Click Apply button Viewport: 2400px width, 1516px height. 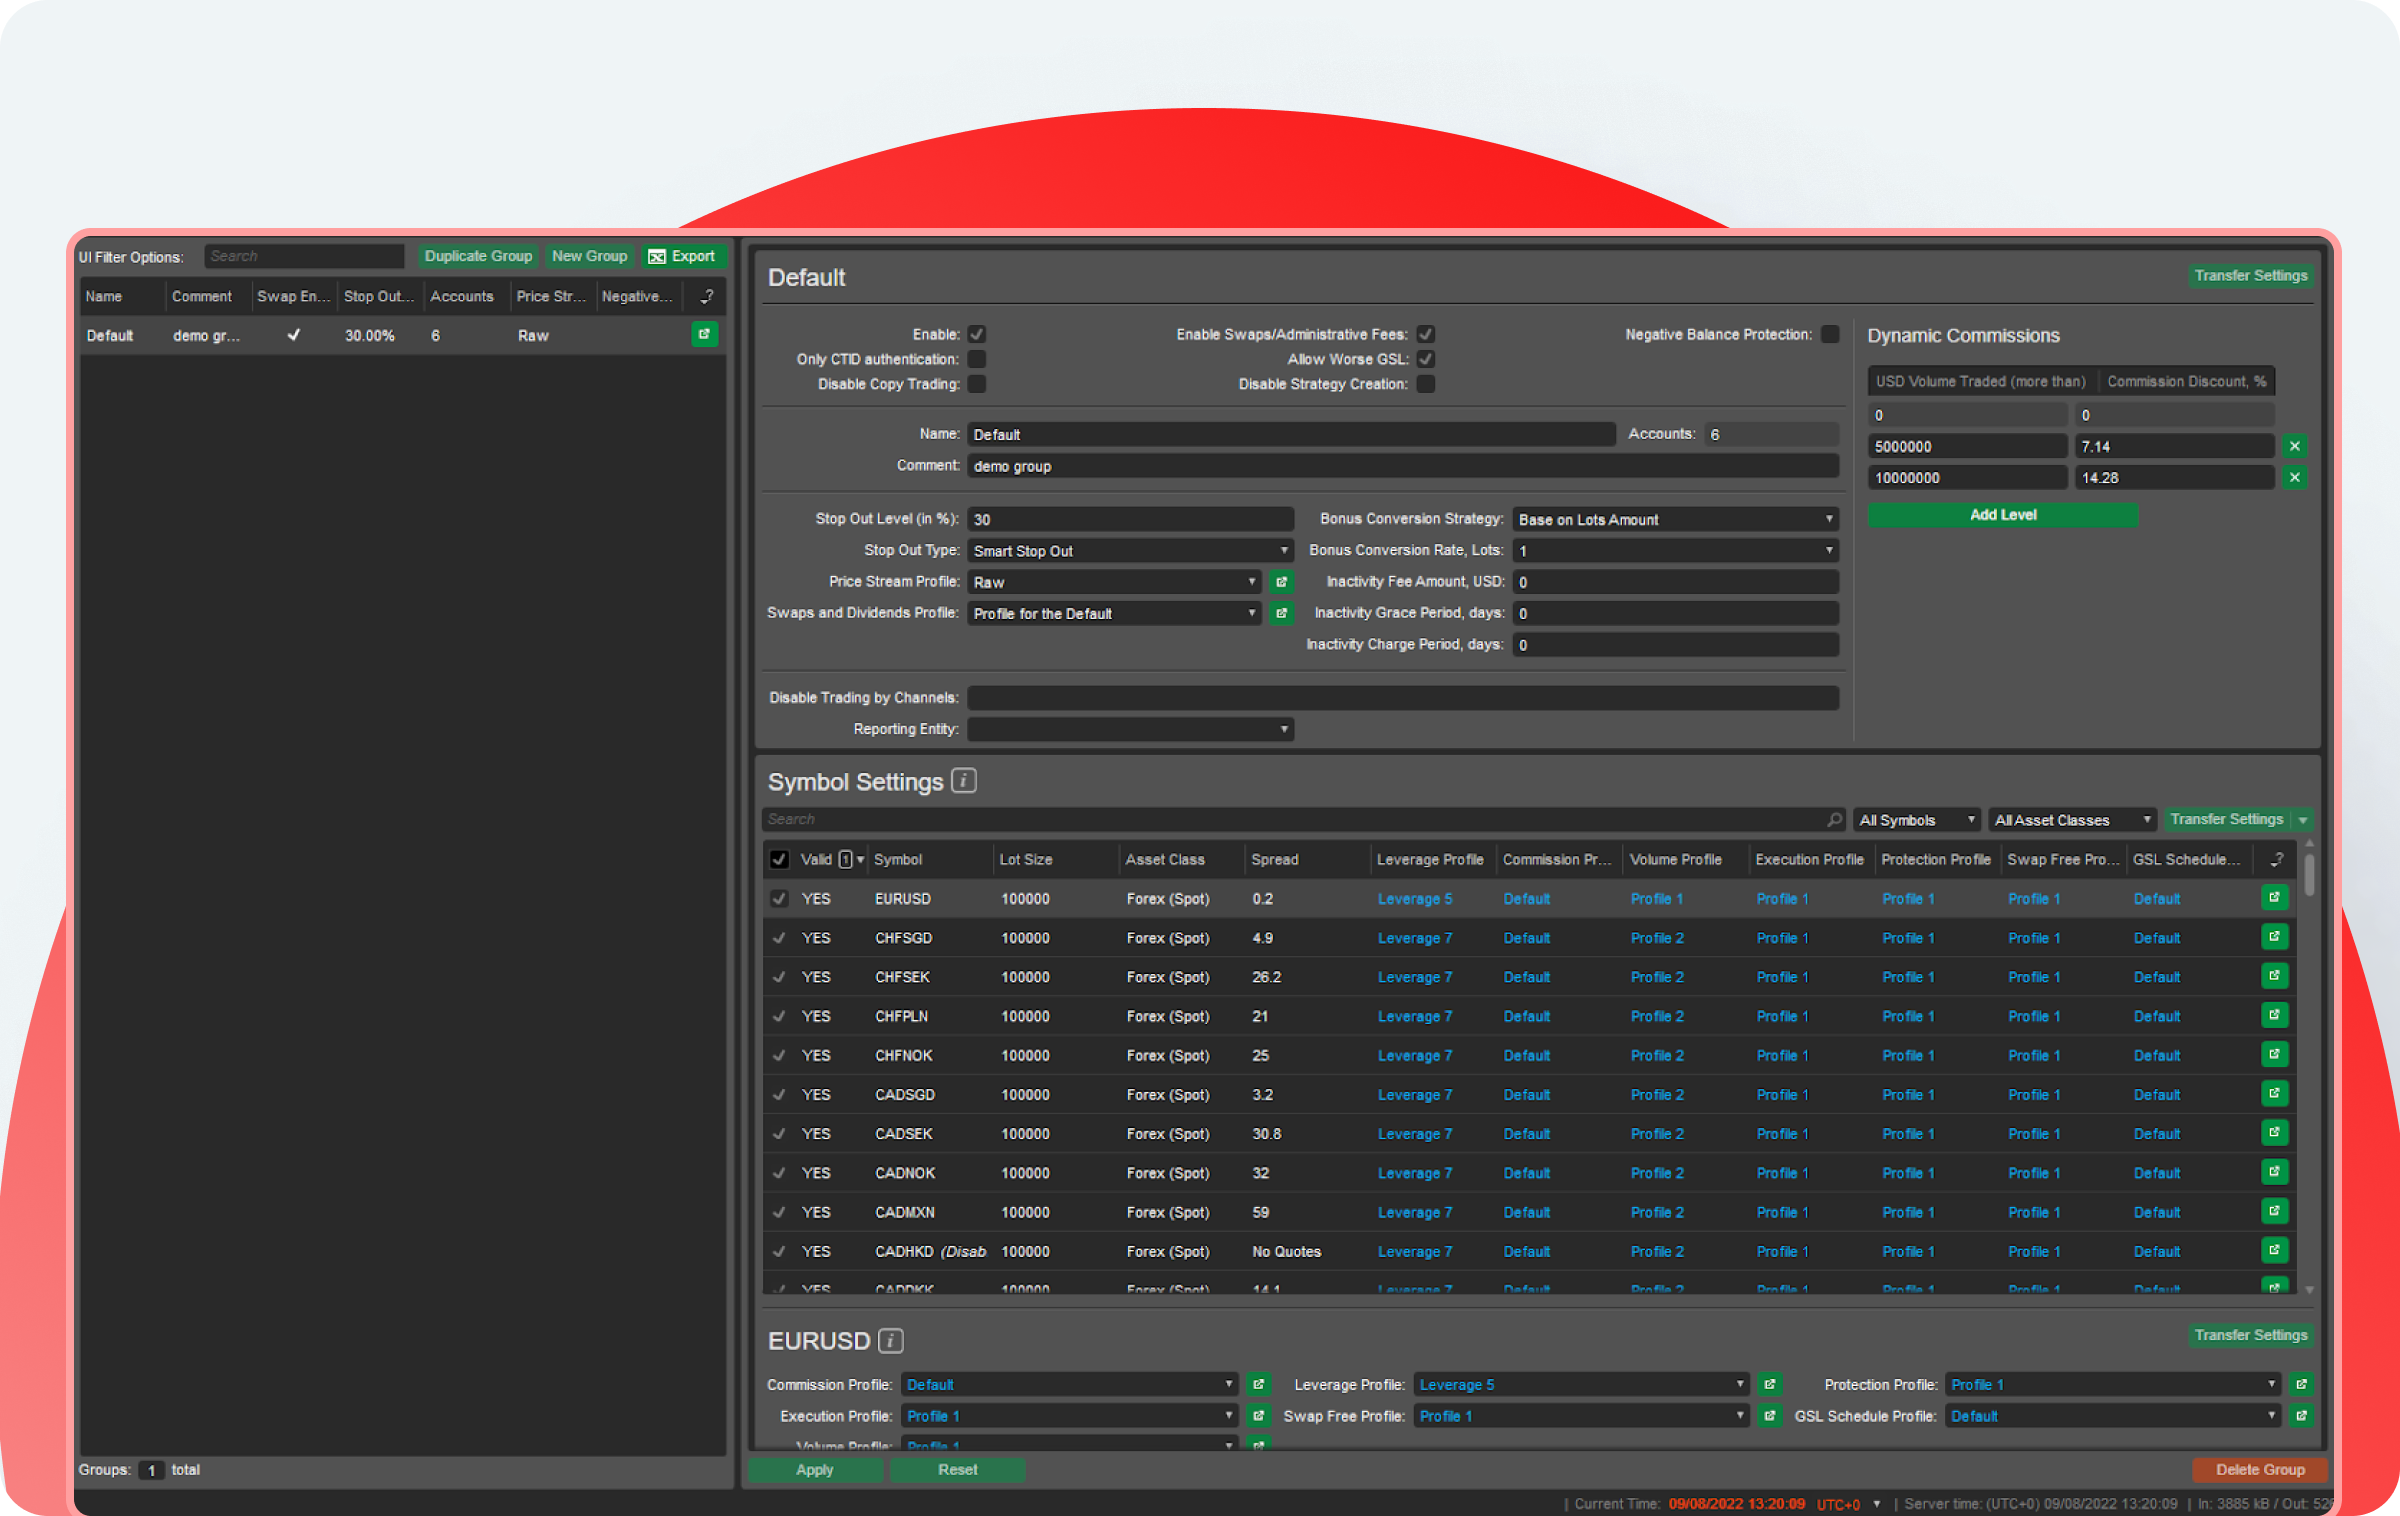tap(815, 1469)
